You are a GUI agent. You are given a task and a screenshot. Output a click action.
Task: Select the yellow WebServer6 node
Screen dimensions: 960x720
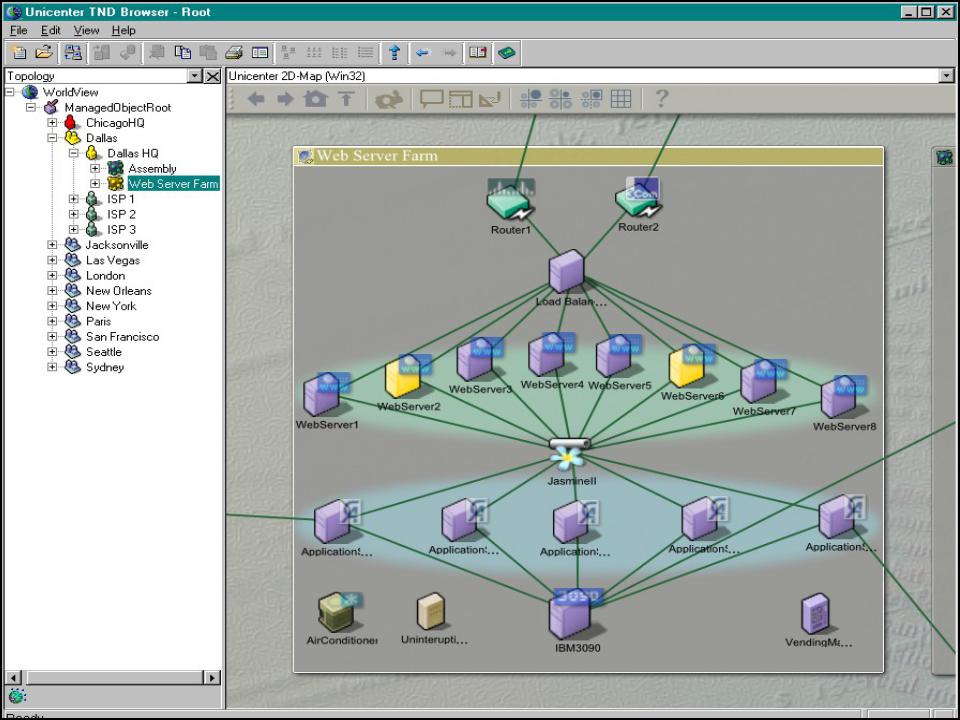(688, 367)
